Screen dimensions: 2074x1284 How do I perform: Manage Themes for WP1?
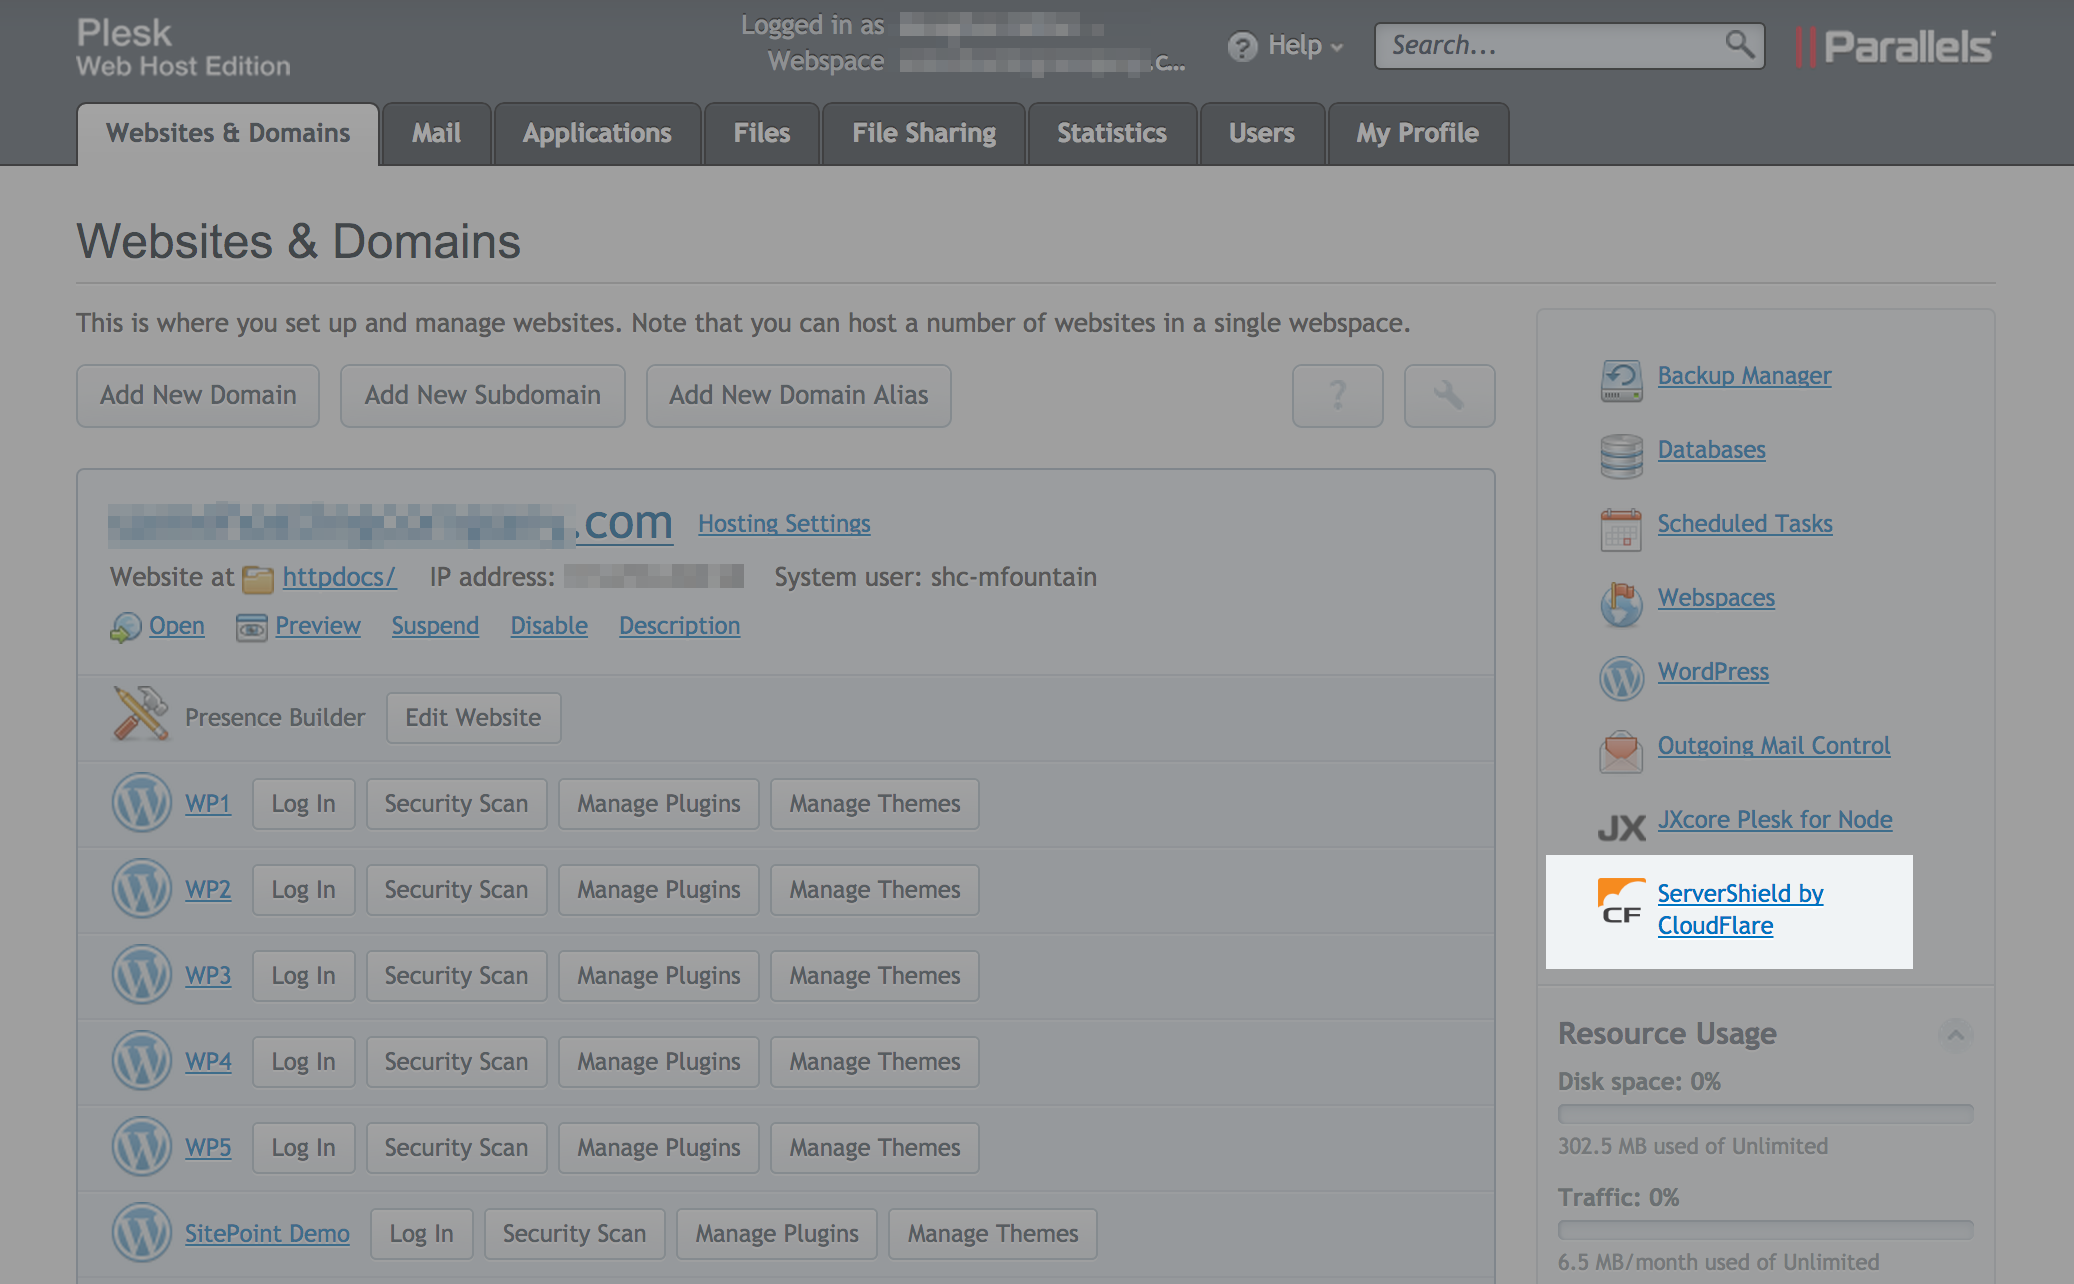pyautogui.click(x=875, y=804)
